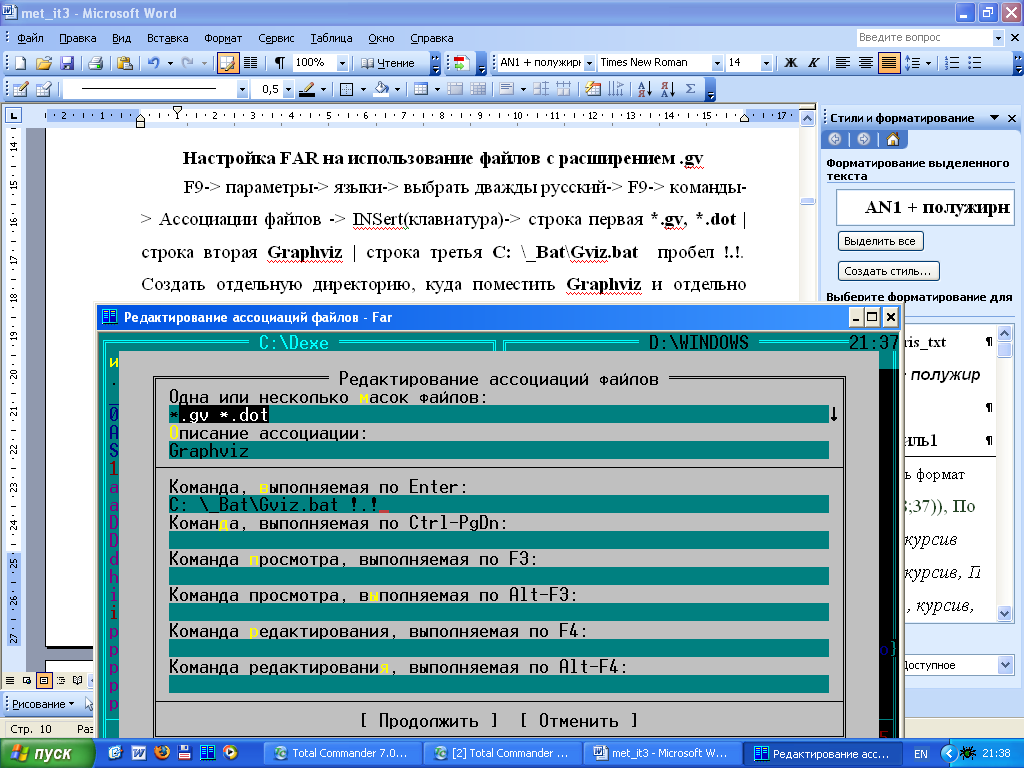Open the font size 14 dropdown

coord(766,63)
